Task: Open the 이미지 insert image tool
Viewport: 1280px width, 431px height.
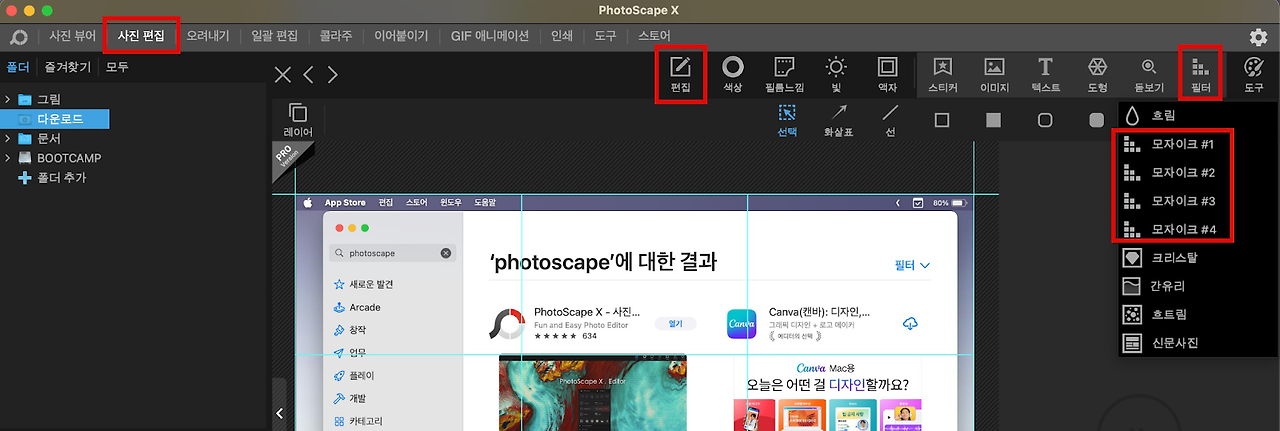Action: point(994,75)
